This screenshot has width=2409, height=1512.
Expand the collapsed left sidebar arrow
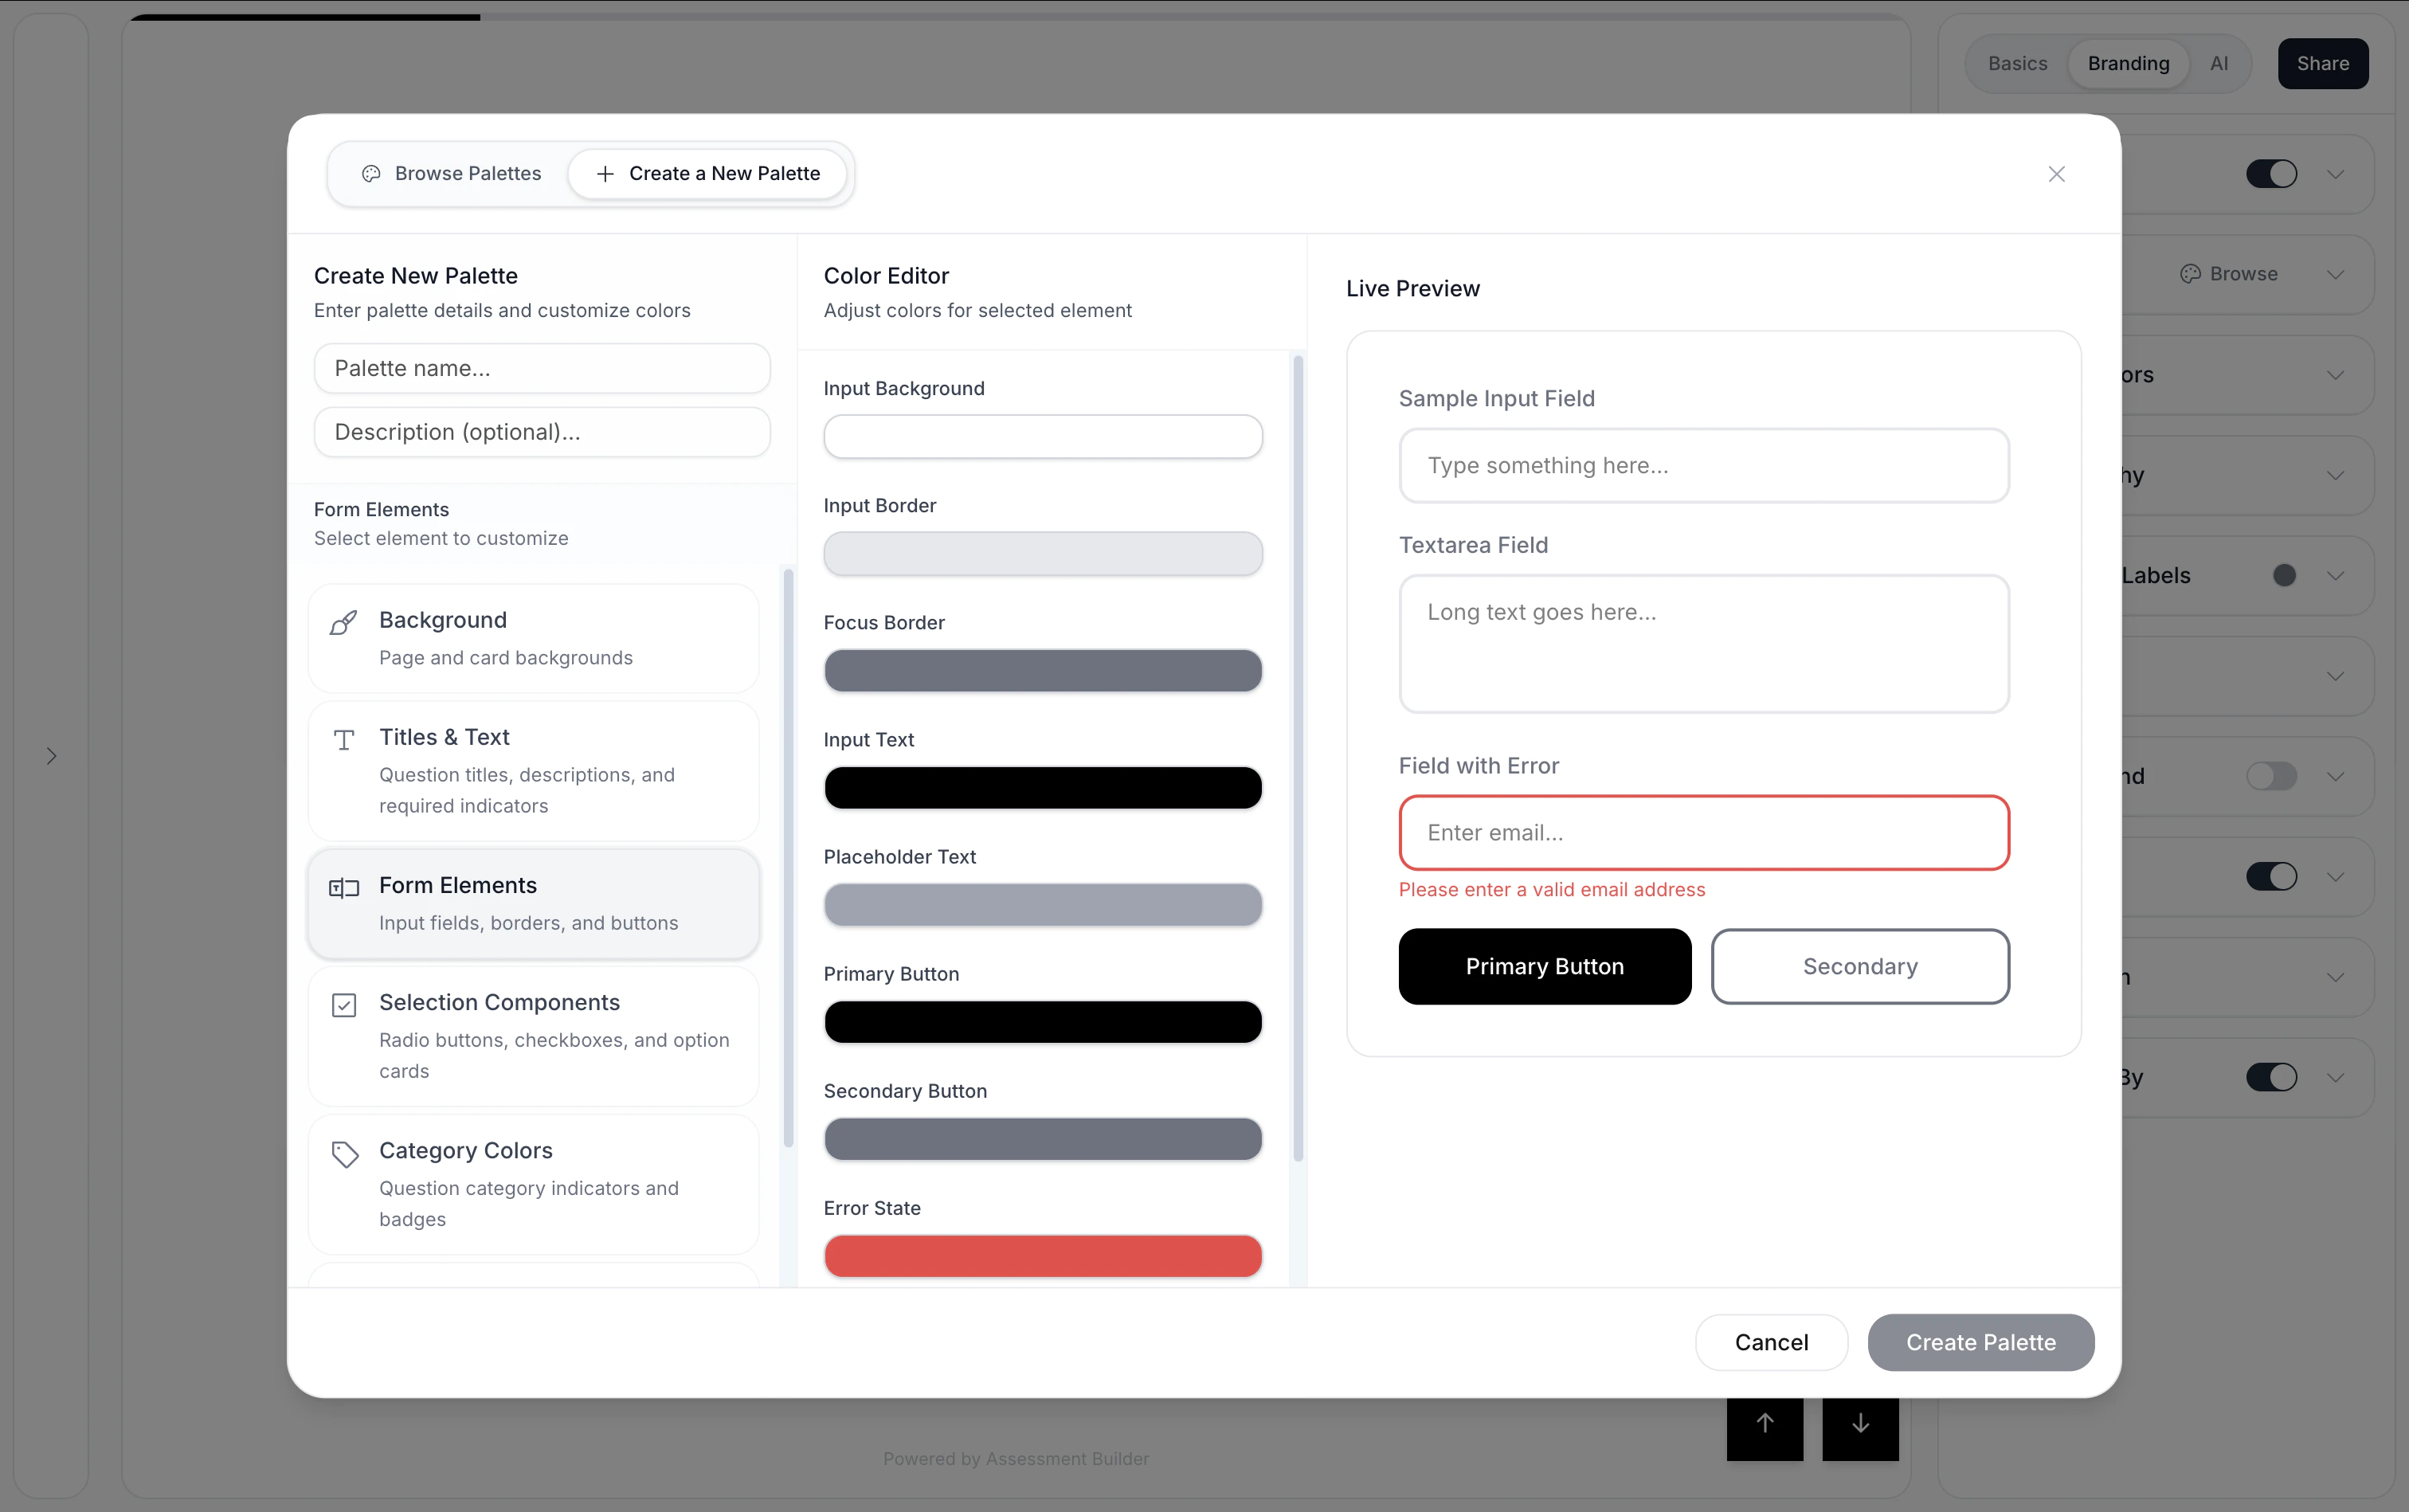53,756
